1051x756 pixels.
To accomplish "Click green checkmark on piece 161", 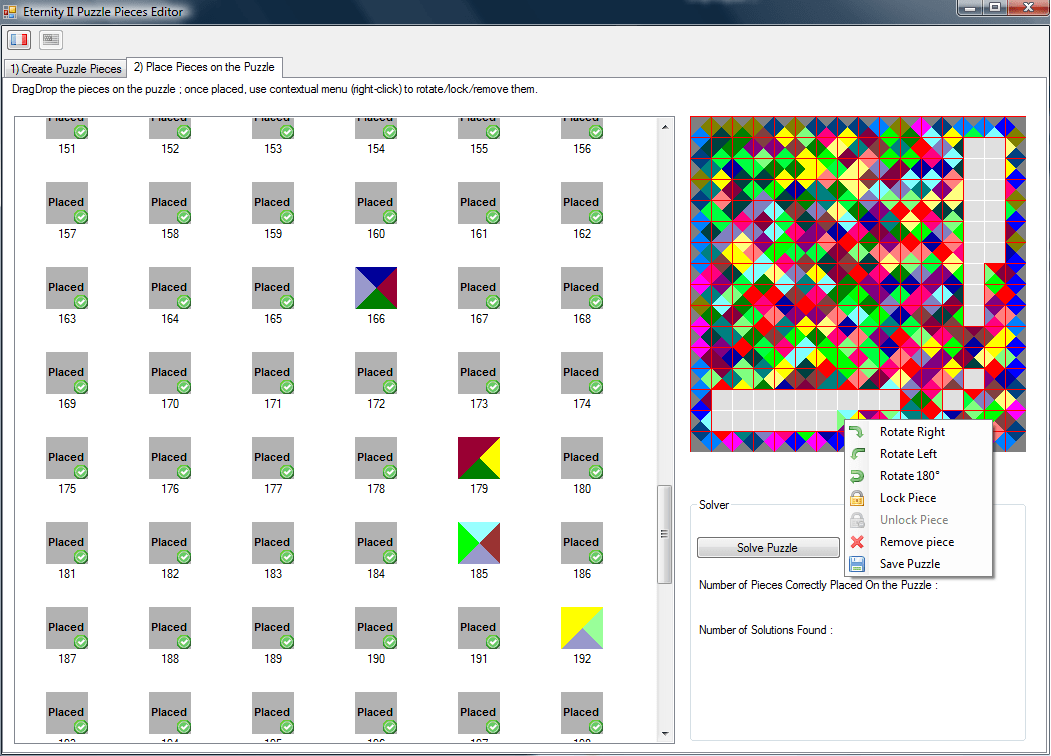I will 493,217.
